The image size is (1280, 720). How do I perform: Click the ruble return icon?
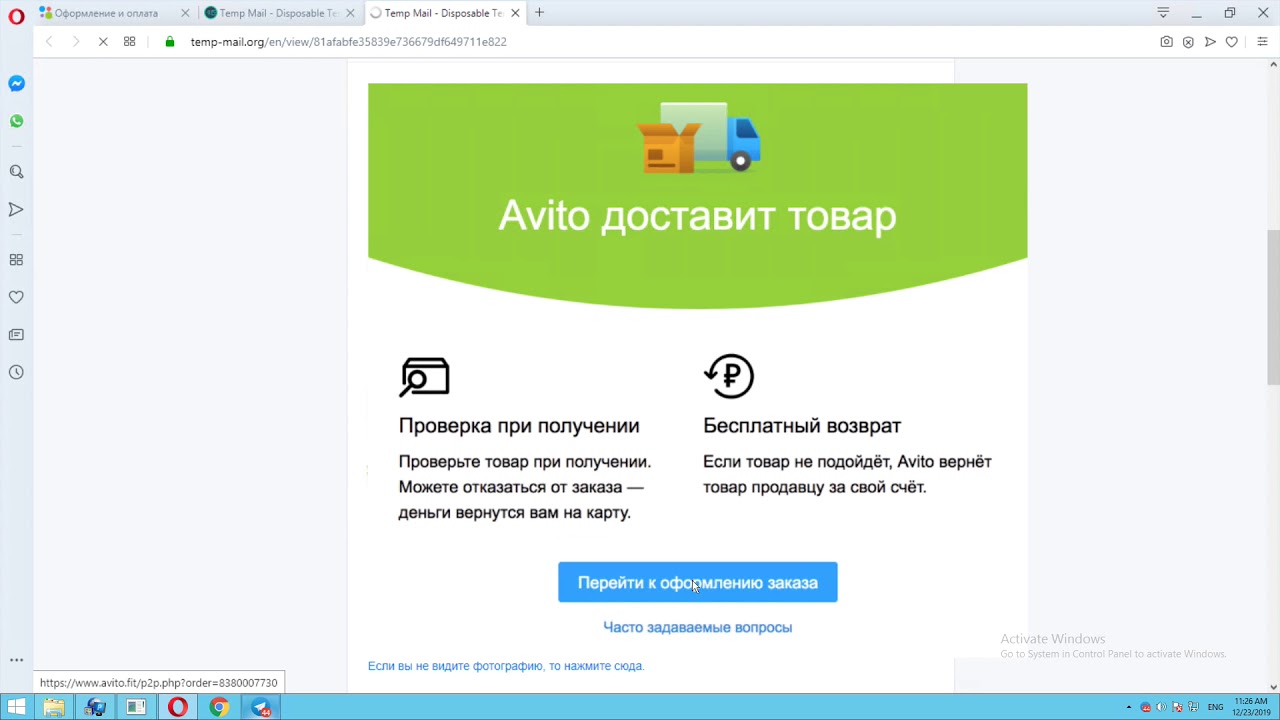point(729,376)
